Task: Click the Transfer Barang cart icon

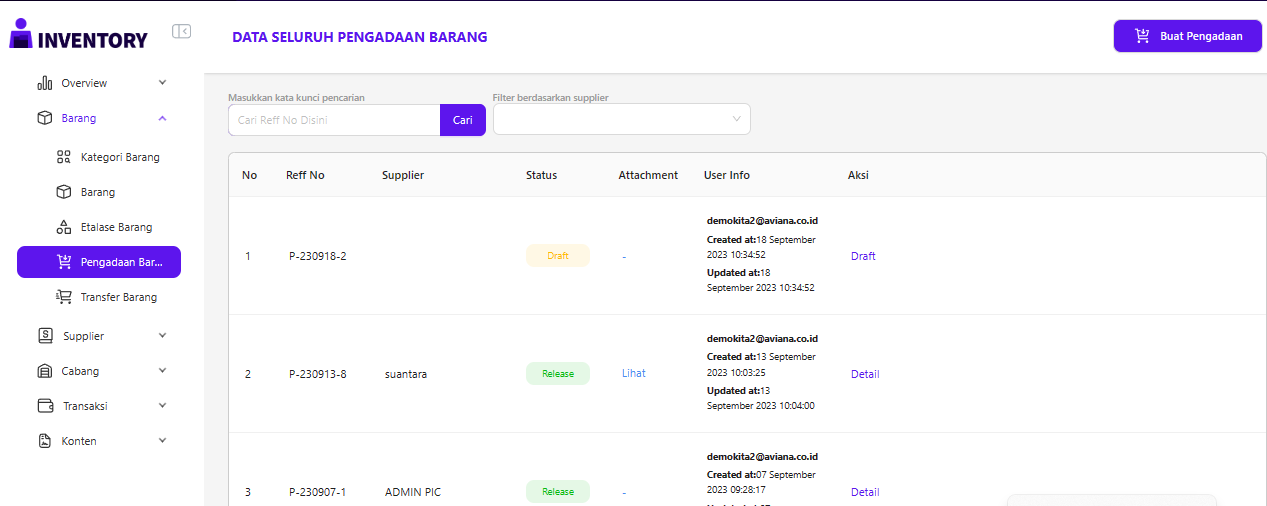Action: coord(63,297)
